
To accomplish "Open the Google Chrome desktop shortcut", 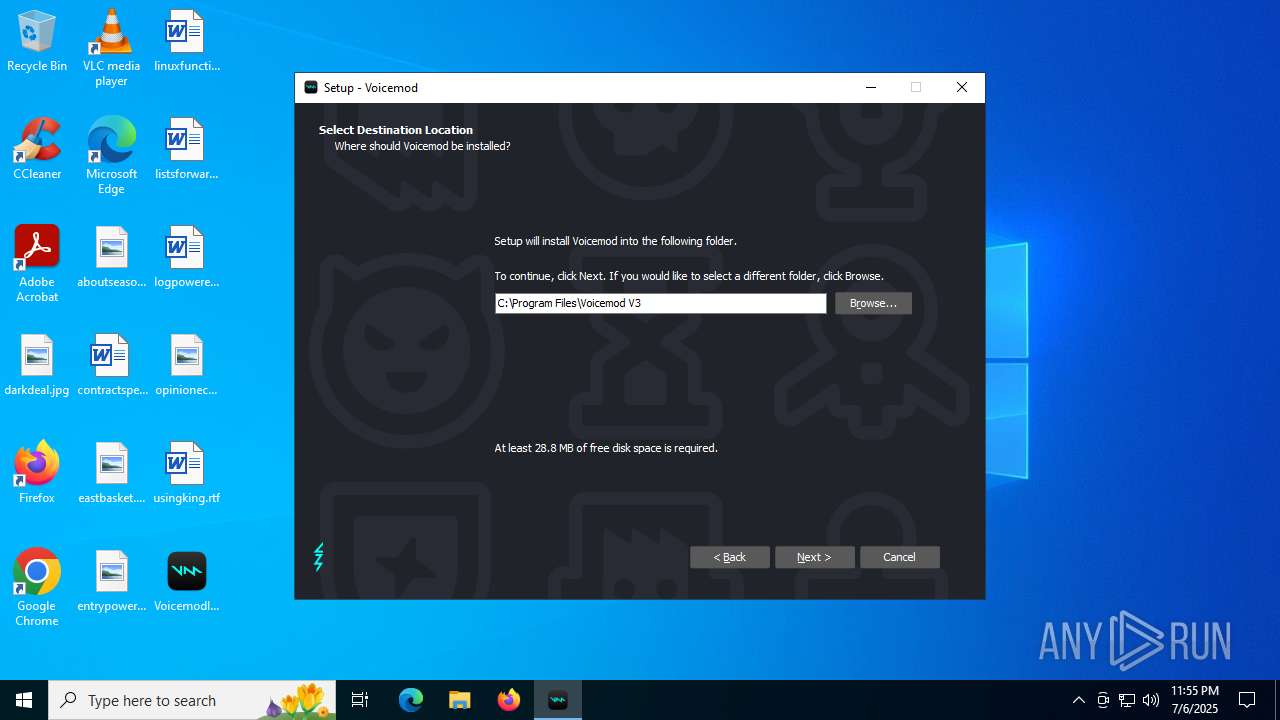I will click(37, 588).
